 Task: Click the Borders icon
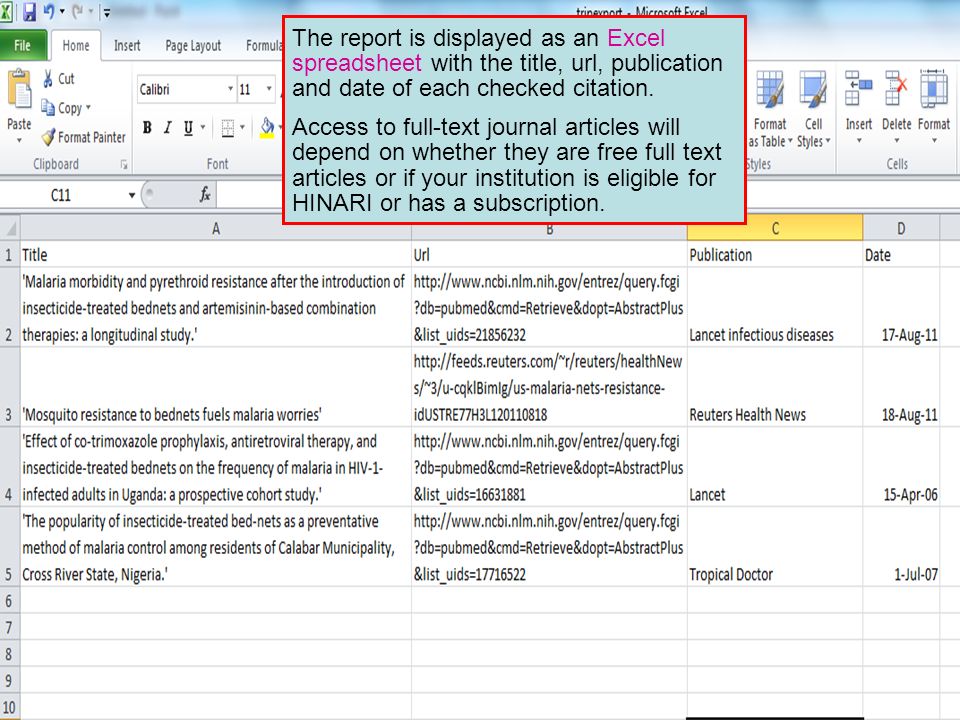pos(228,128)
